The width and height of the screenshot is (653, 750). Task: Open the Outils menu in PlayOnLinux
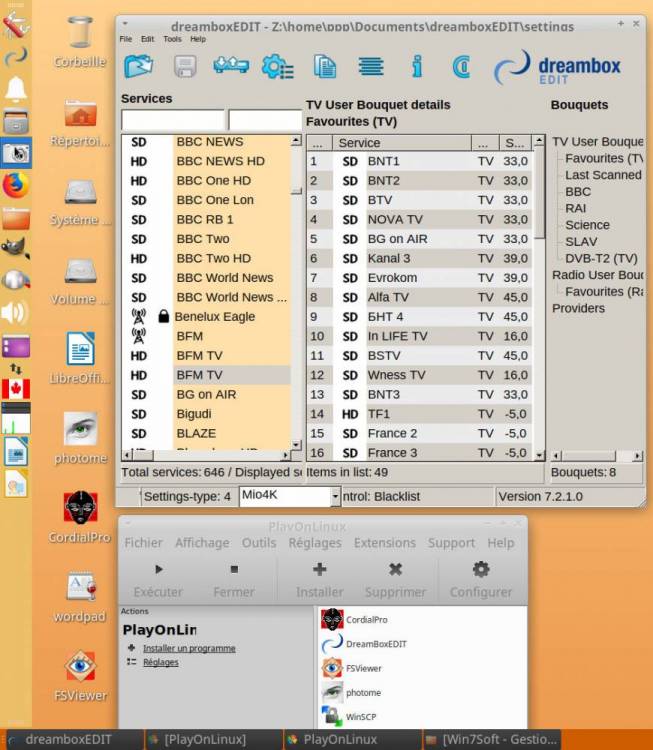point(259,543)
